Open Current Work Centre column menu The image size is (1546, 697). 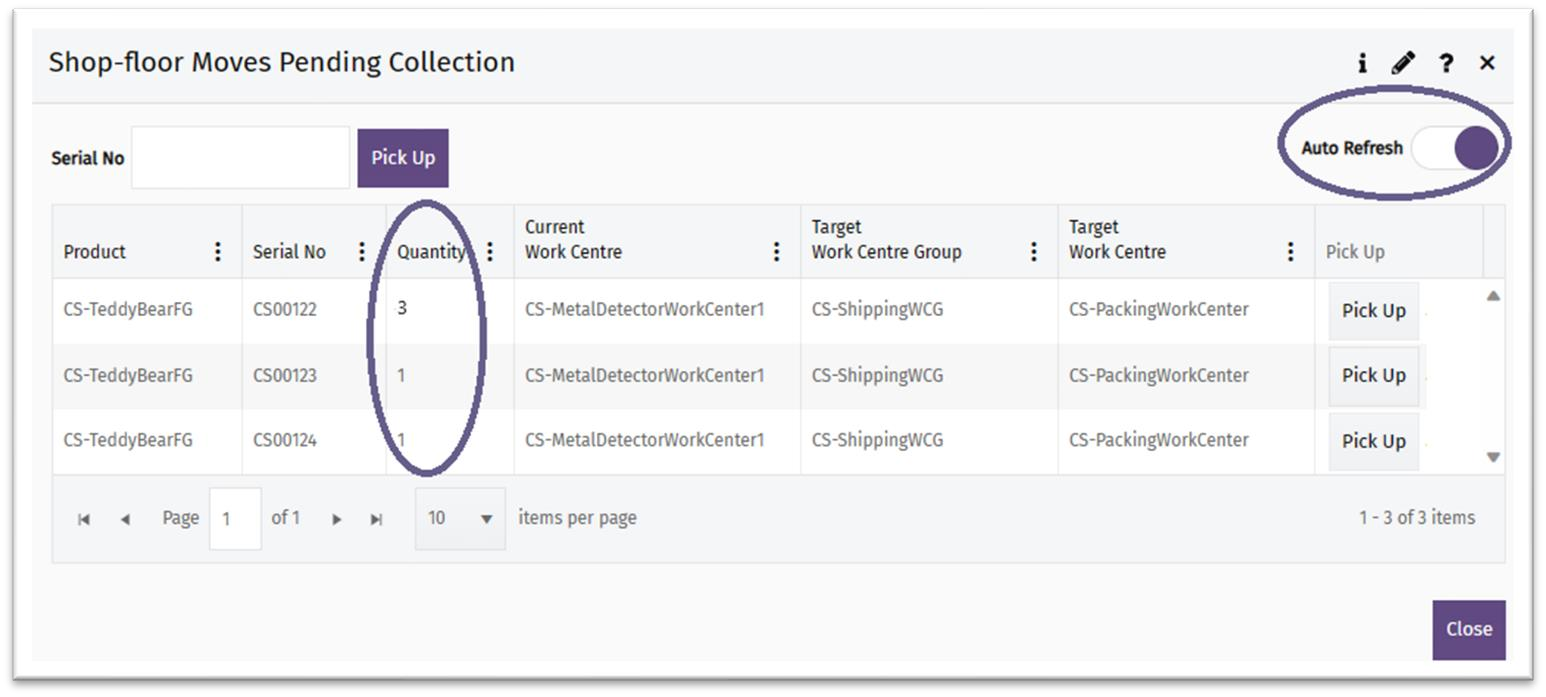(x=776, y=252)
